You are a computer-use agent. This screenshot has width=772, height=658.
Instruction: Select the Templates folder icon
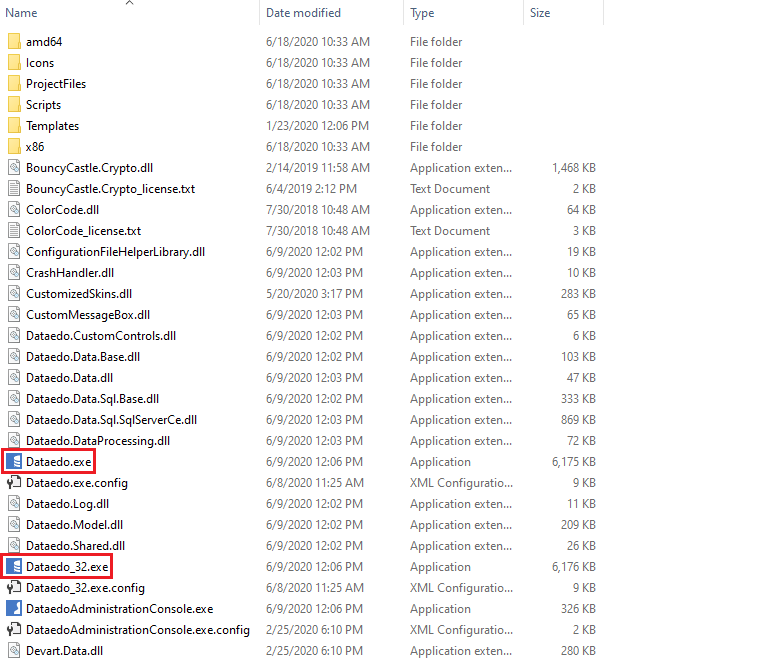(x=14, y=126)
